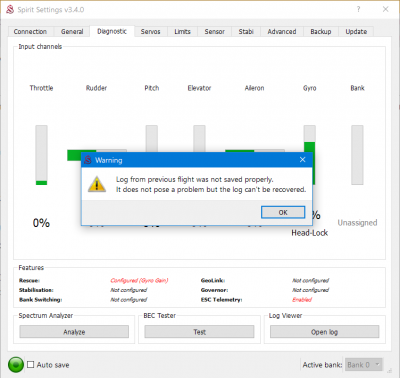Click the Throttle channel level bar

click(x=41, y=155)
